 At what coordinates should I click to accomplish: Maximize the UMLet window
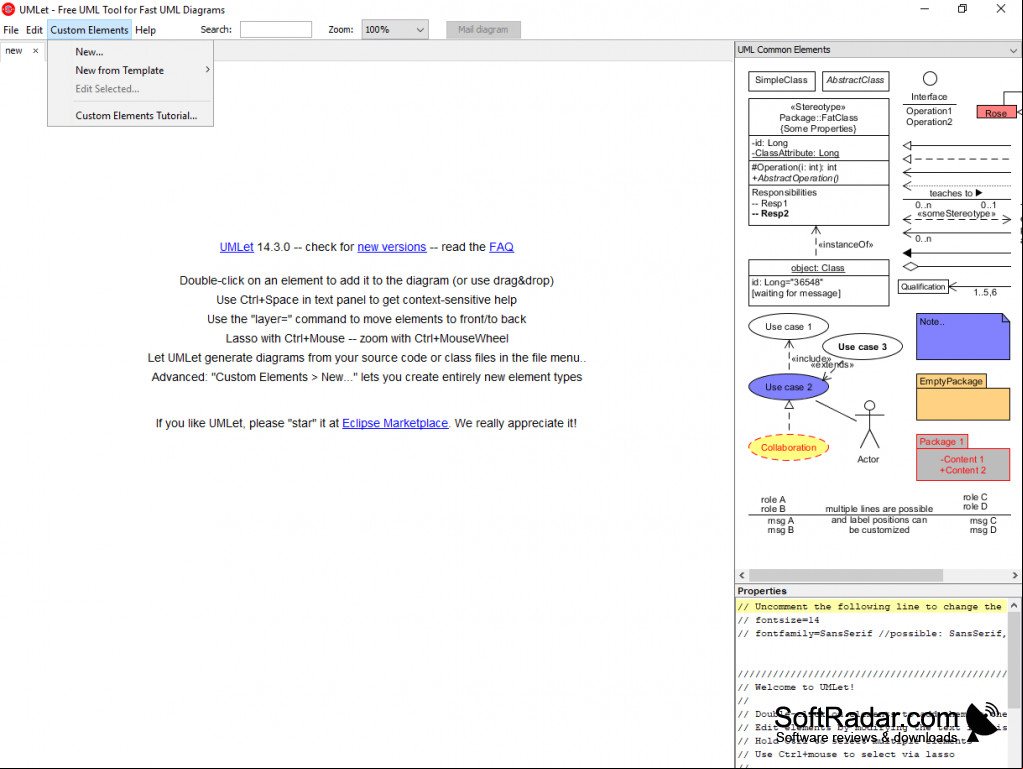(x=962, y=9)
